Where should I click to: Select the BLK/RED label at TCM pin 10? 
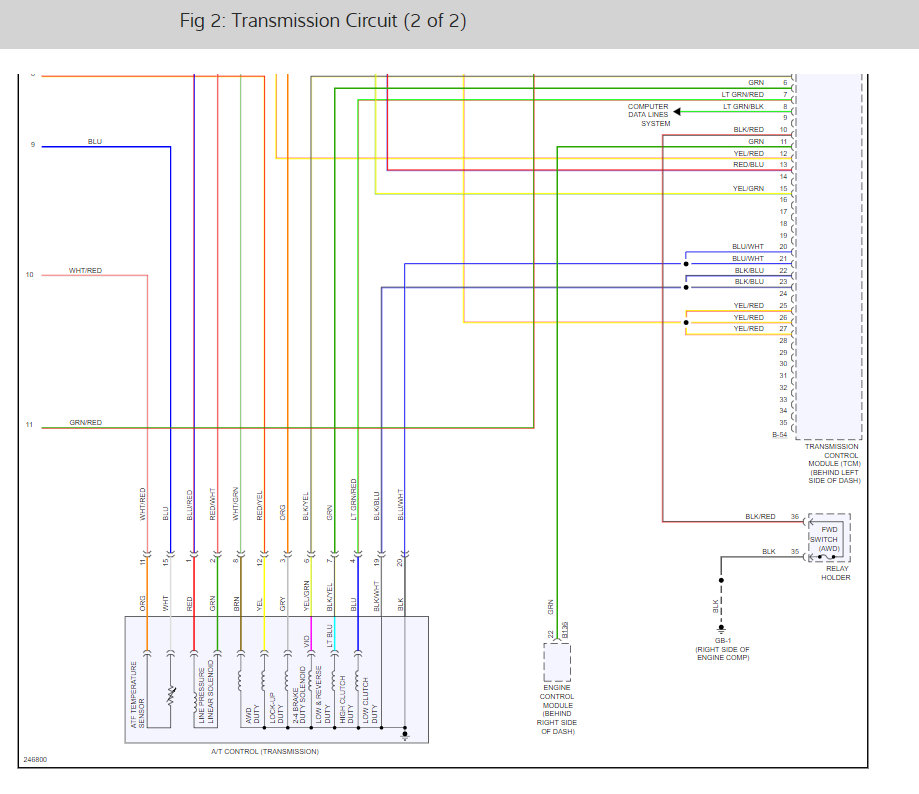(x=748, y=130)
